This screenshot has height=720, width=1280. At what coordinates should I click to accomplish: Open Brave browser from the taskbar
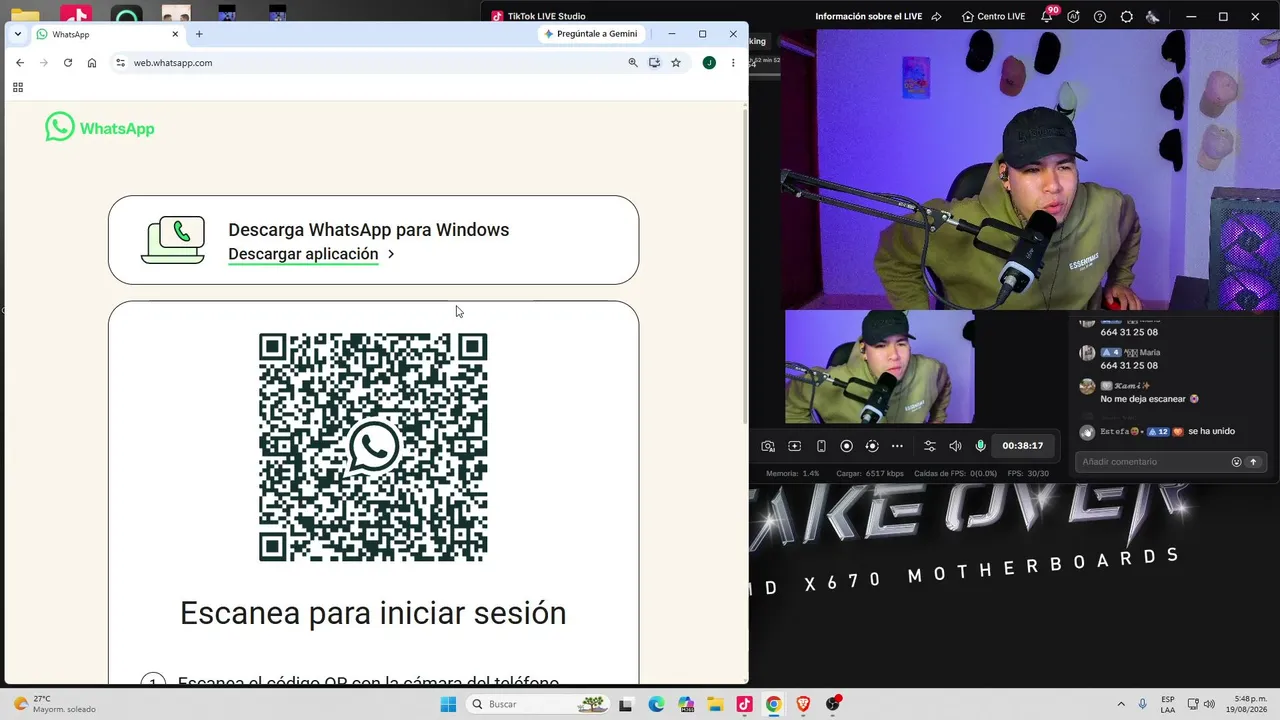(x=803, y=704)
